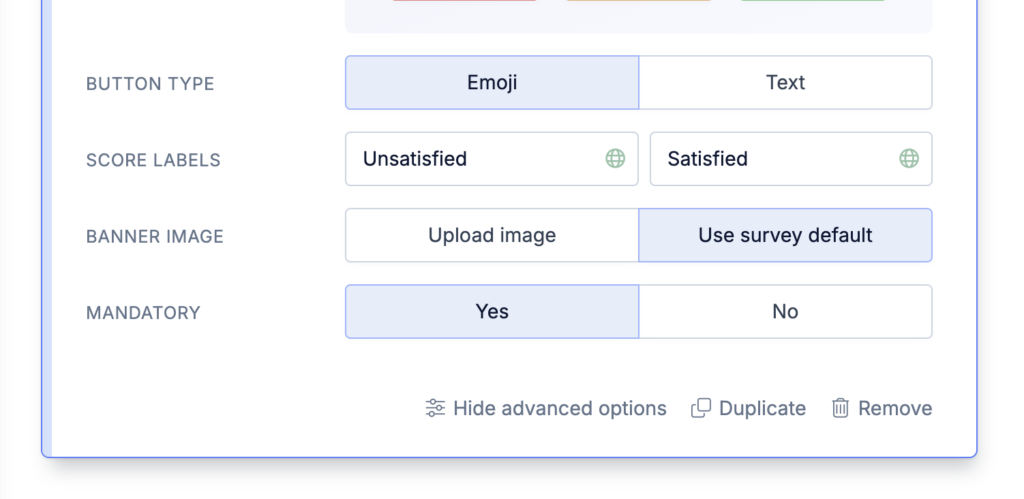Click the orange bar in preview
The height and width of the screenshot is (499, 1024).
[x=639, y=1]
